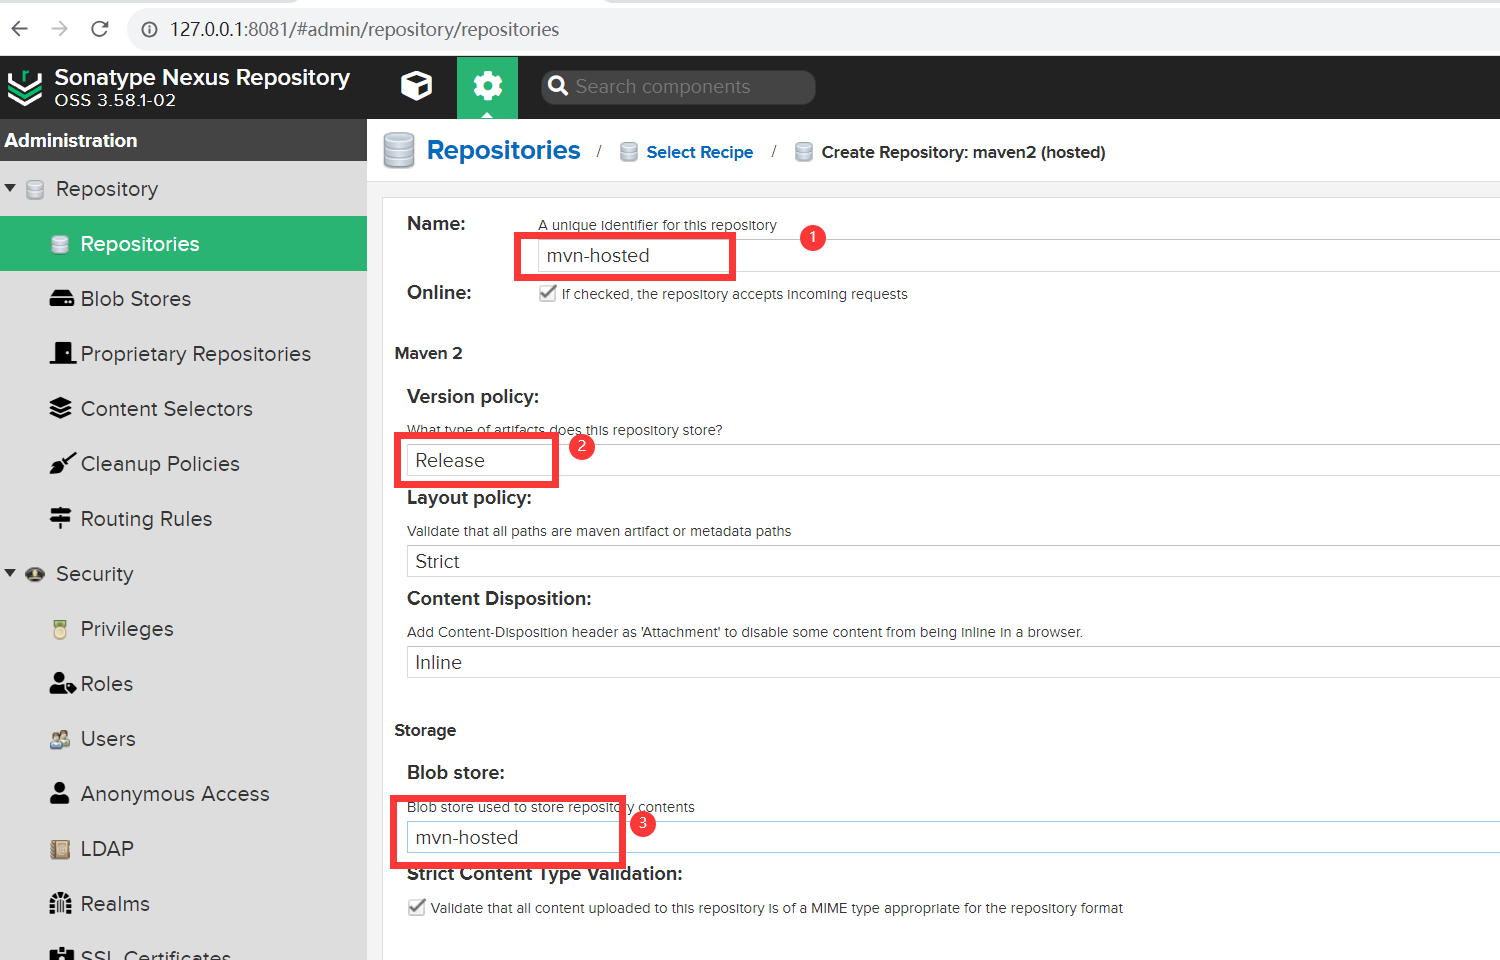Image resolution: width=1500 pixels, height=960 pixels.
Task: Reload the page with browser refresh icon
Action: click(x=100, y=29)
